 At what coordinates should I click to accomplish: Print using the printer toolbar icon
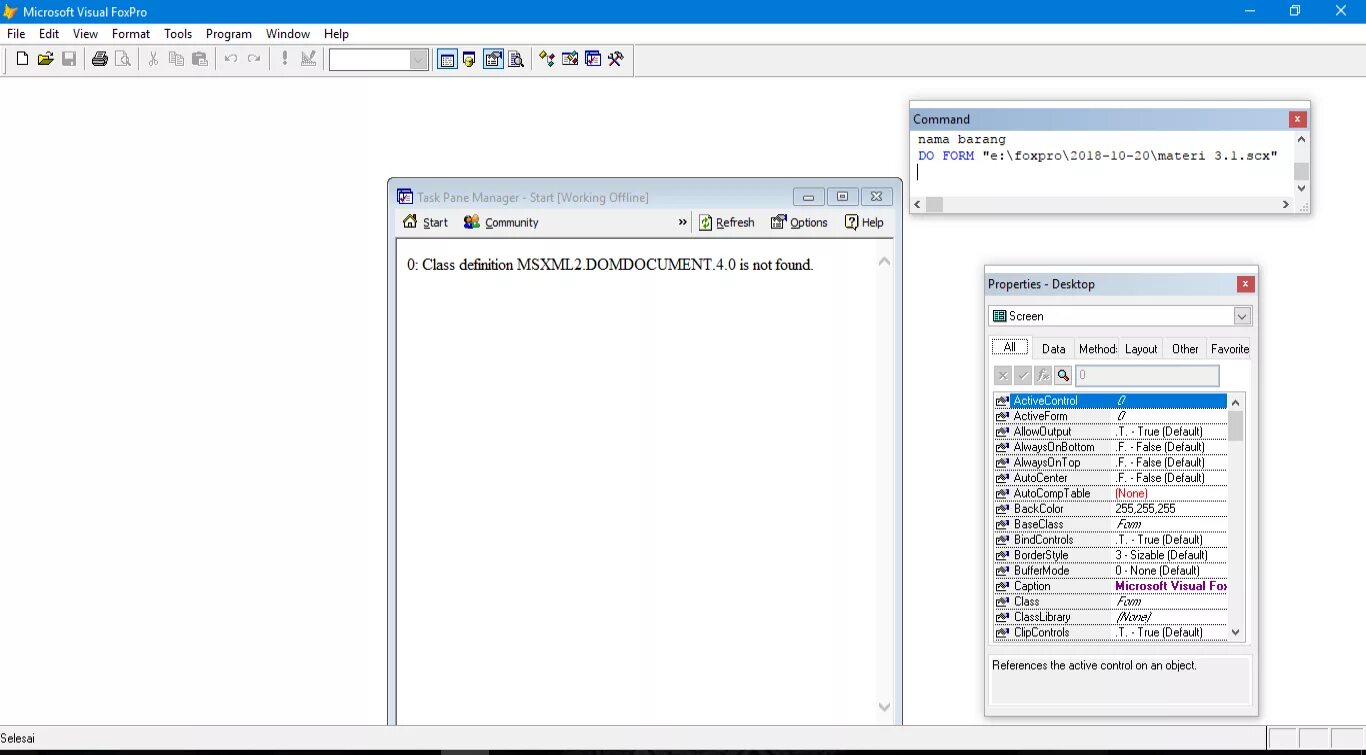100,59
